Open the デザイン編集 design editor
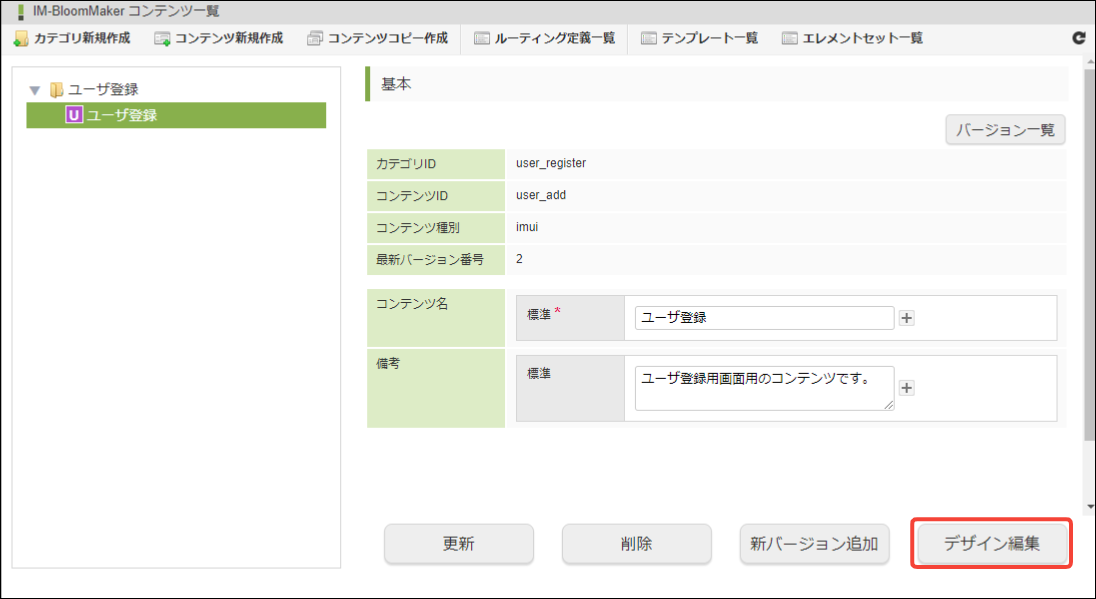The width and height of the screenshot is (1096, 599). click(992, 544)
